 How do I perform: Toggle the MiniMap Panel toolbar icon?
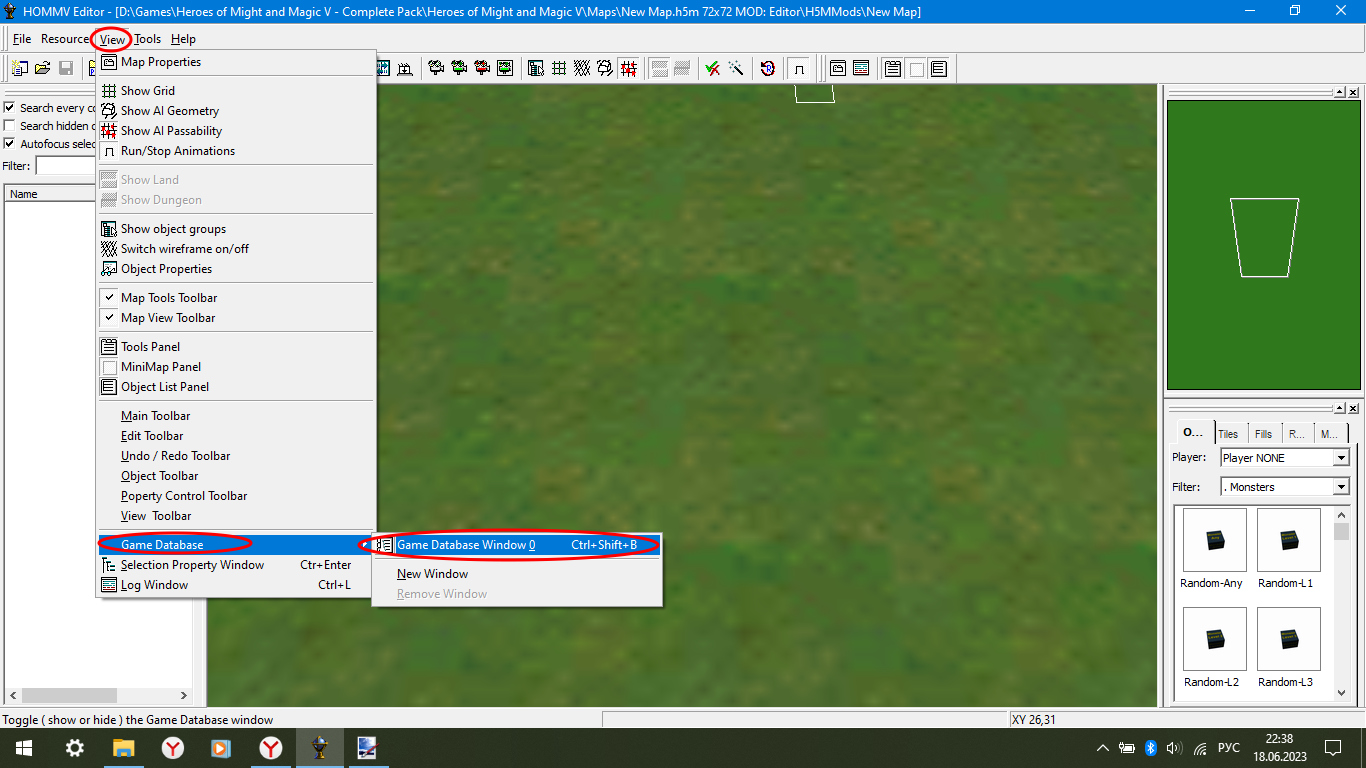coord(916,68)
